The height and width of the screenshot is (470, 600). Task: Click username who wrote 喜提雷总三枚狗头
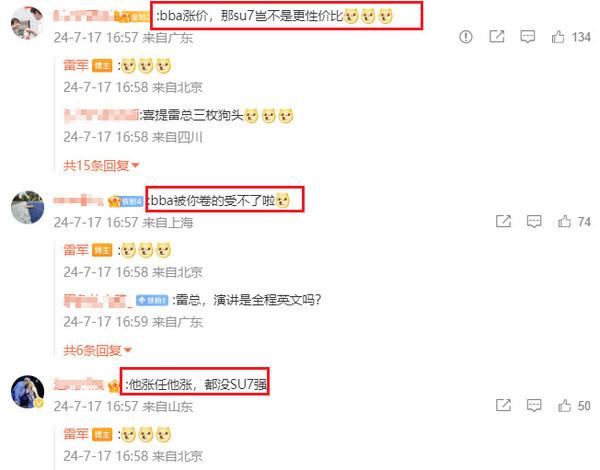101,116
